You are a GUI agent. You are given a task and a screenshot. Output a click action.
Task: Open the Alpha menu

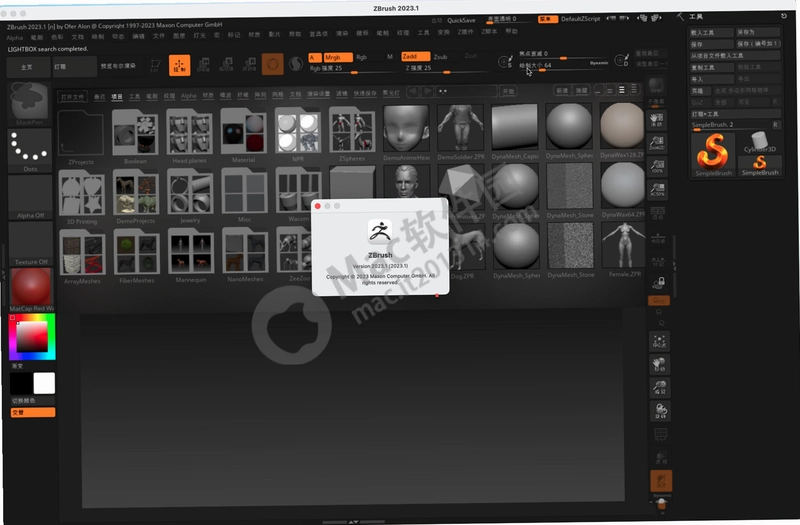click(x=15, y=38)
